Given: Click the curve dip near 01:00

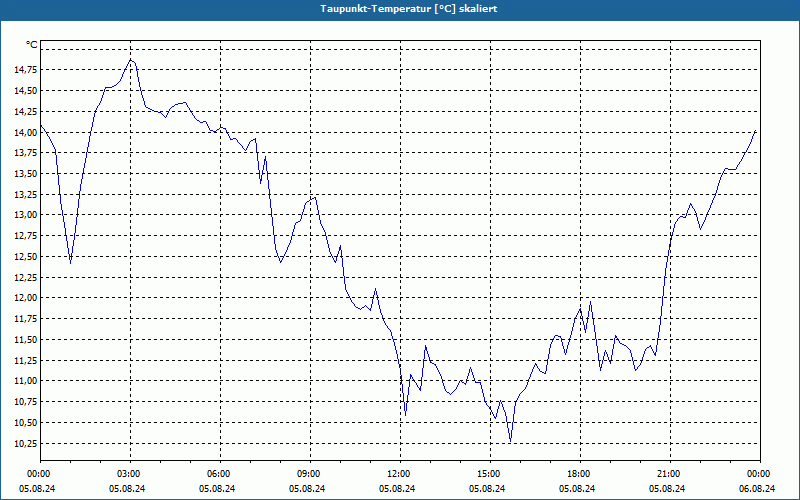Looking at the screenshot, I should (70, 263).
